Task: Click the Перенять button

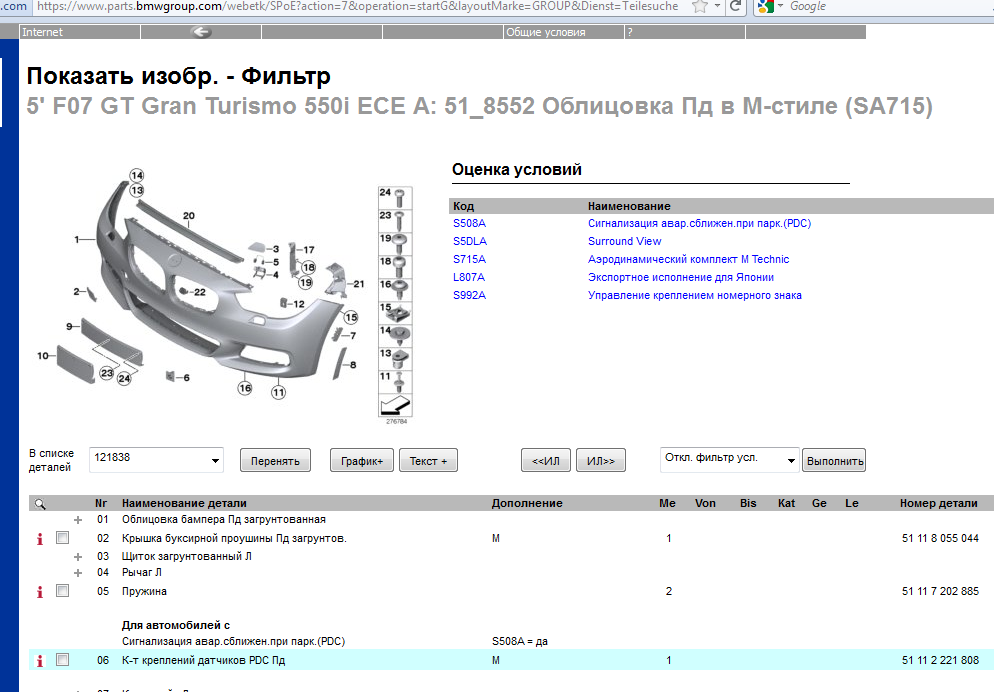Action: [275, 461]
